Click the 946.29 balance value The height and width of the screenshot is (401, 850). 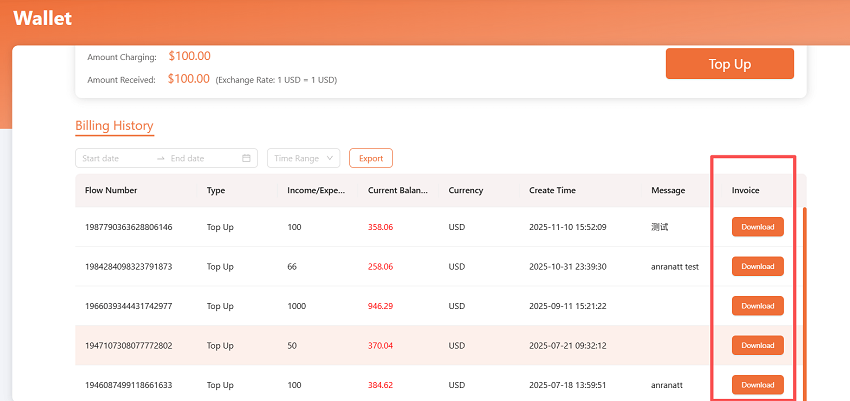tap(380, 306)
